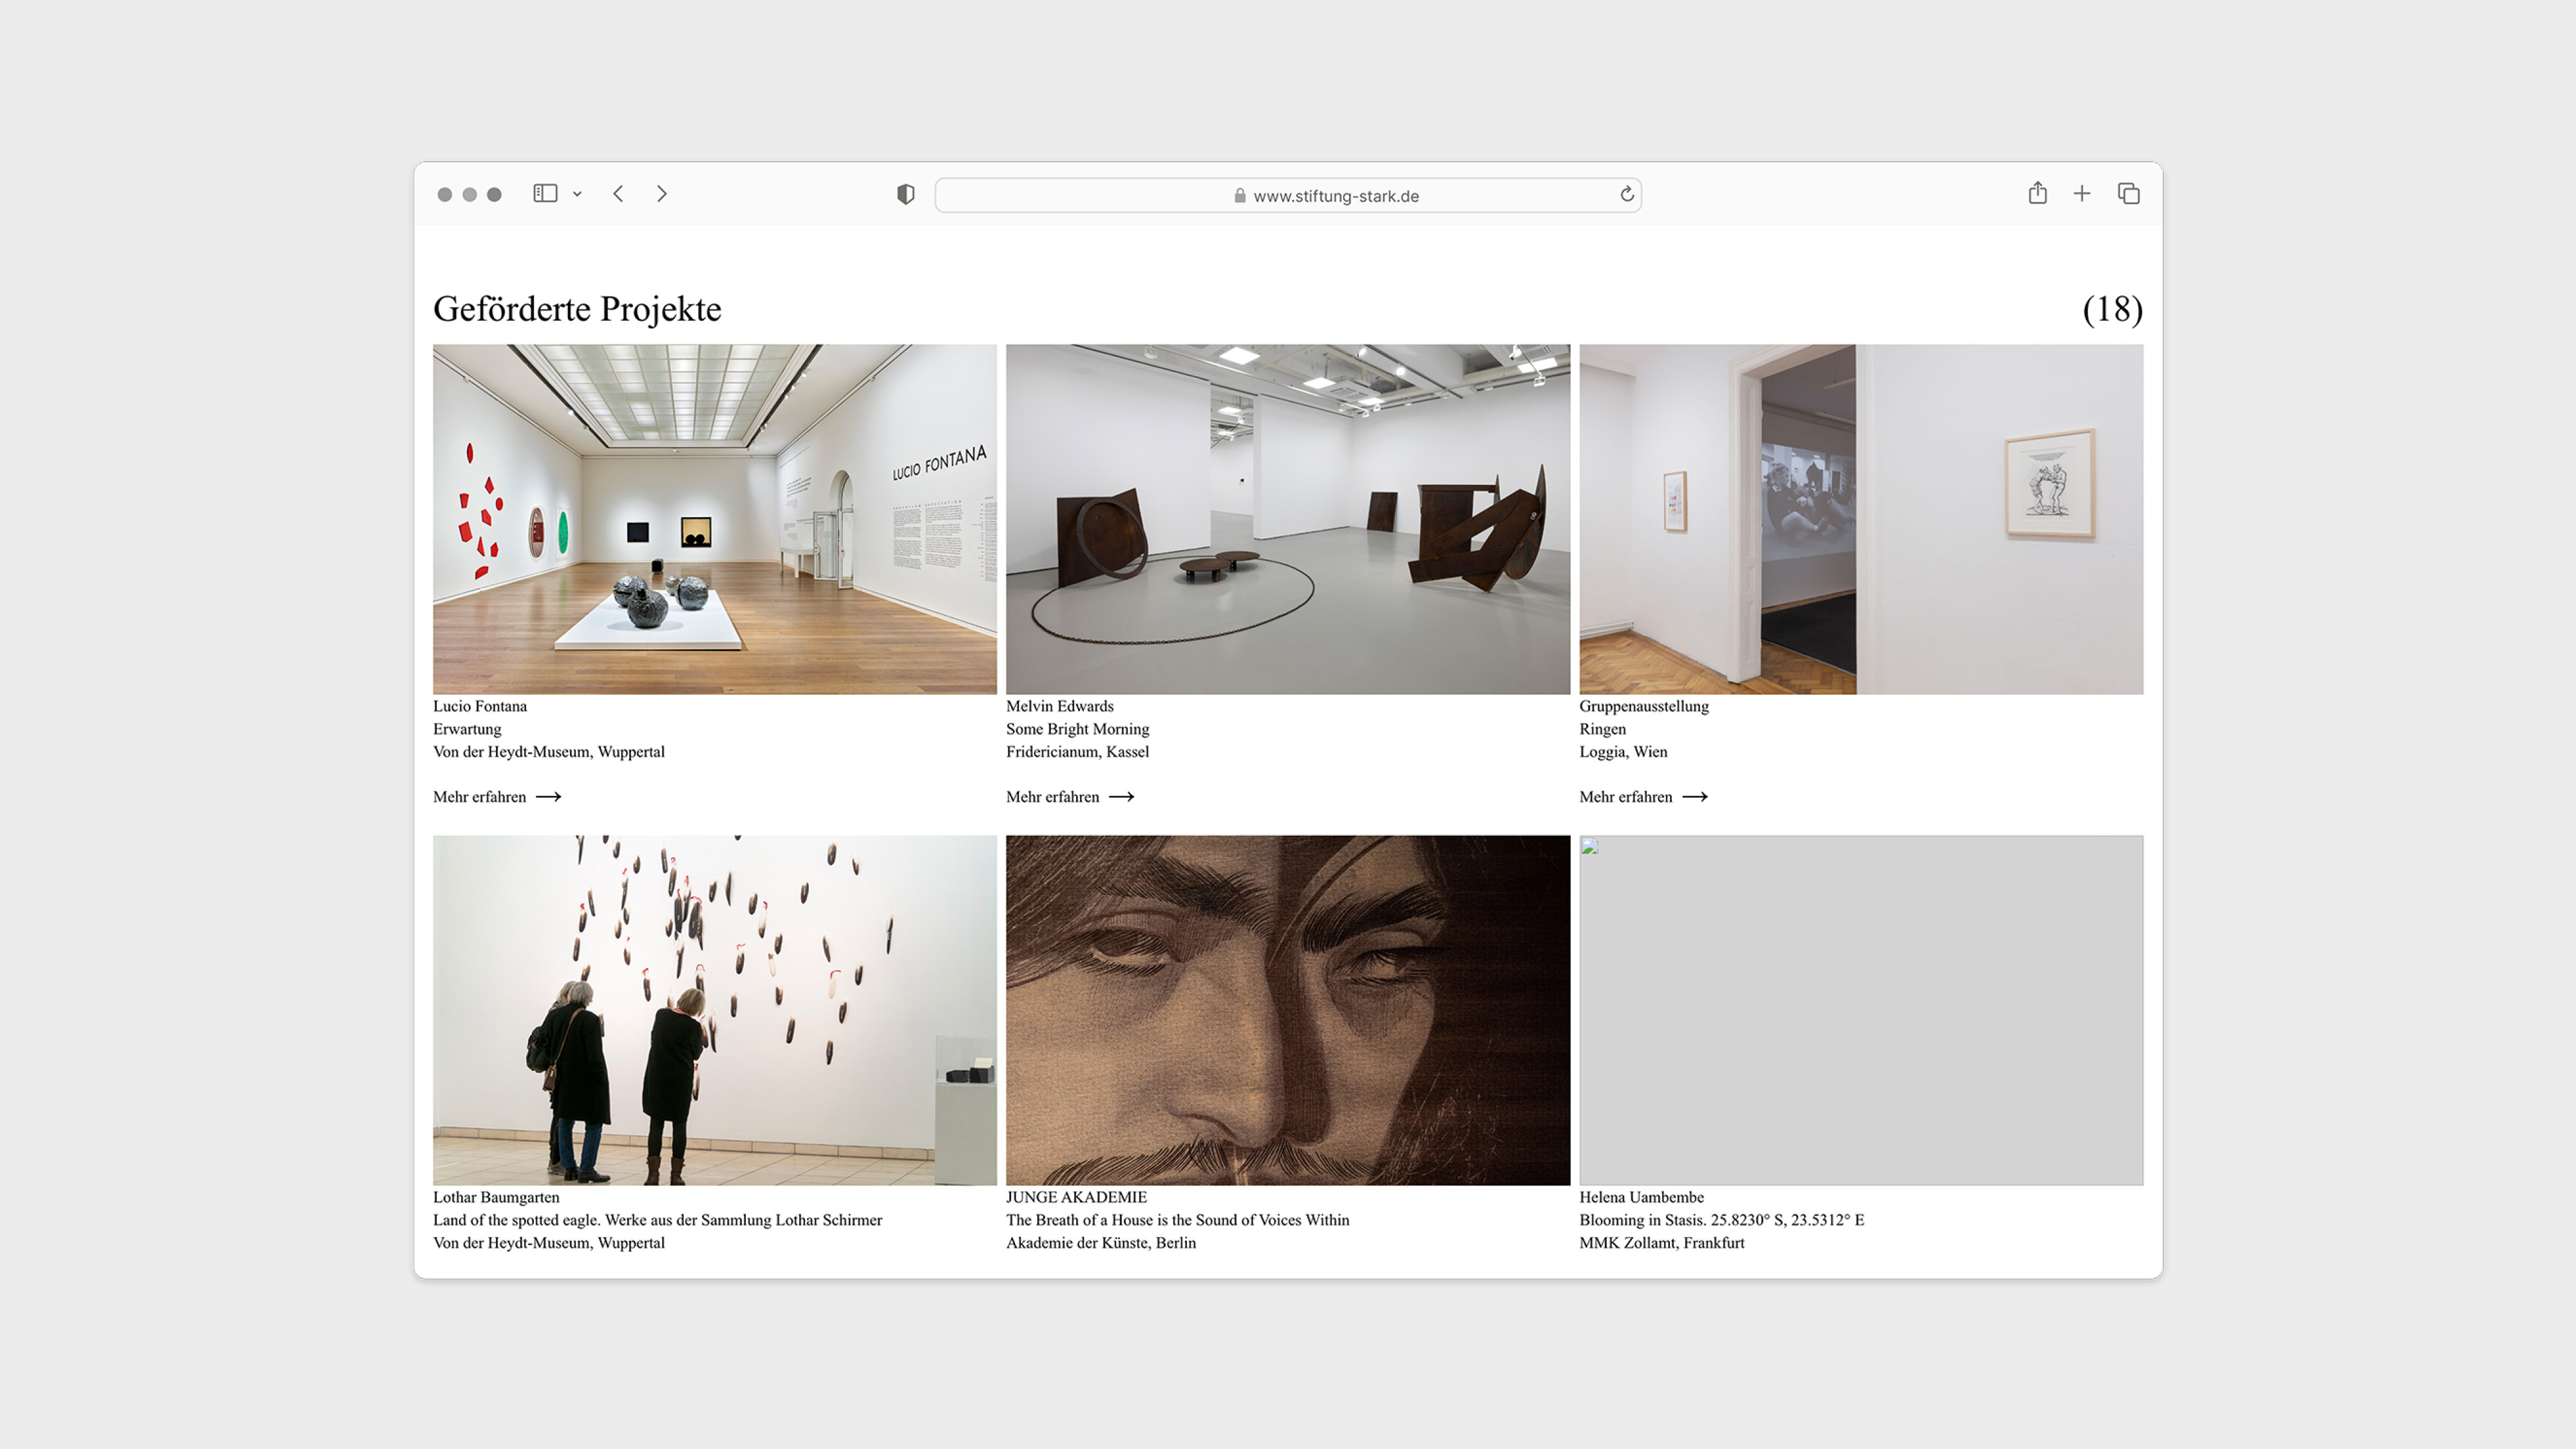Open the Helena Uambembe placeholder image
2576x1449 pixels.
[x=1861, y=1010]
